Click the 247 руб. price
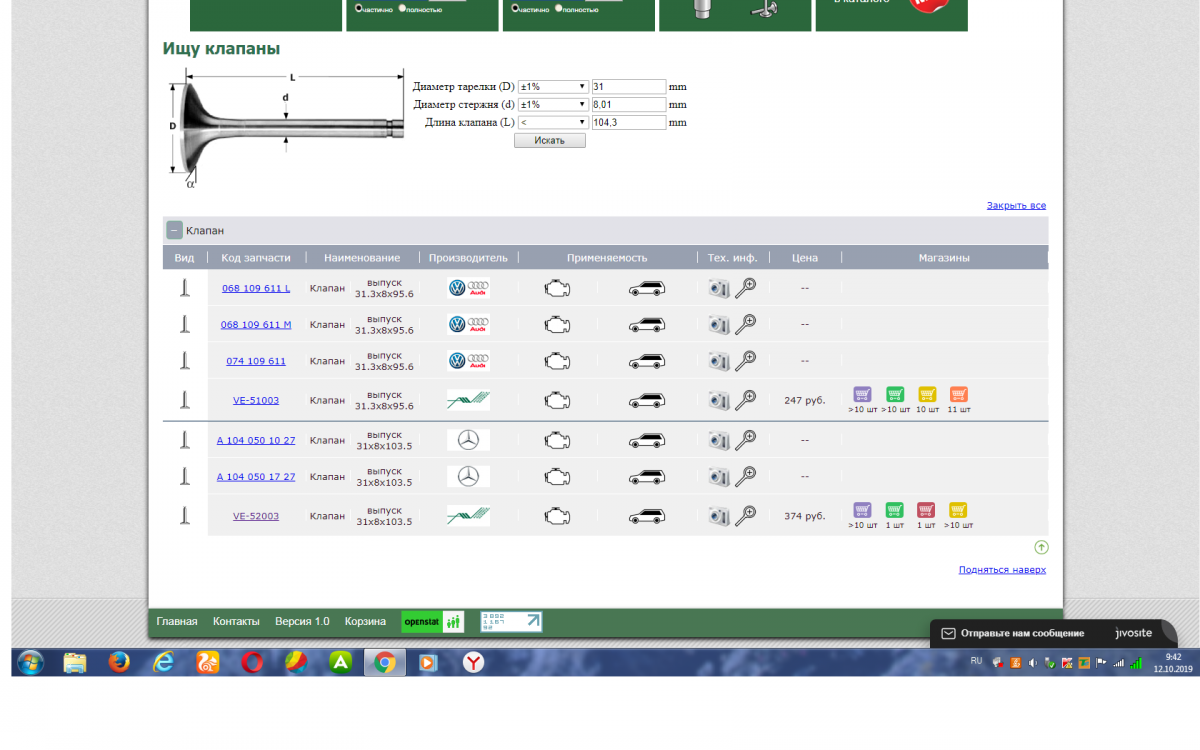Viewport: 1200px width, 750px height. point(805,400)
